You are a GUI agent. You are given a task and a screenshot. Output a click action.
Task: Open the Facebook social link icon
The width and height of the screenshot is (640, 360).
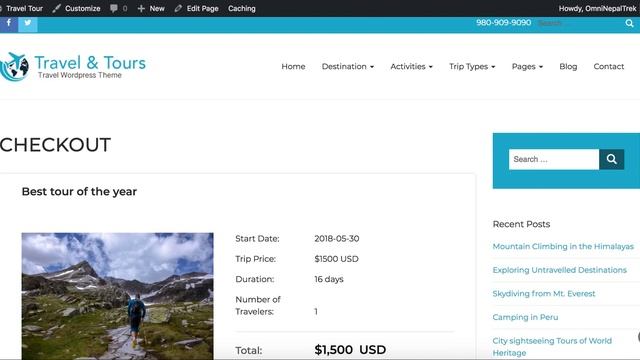coord(9,24)
